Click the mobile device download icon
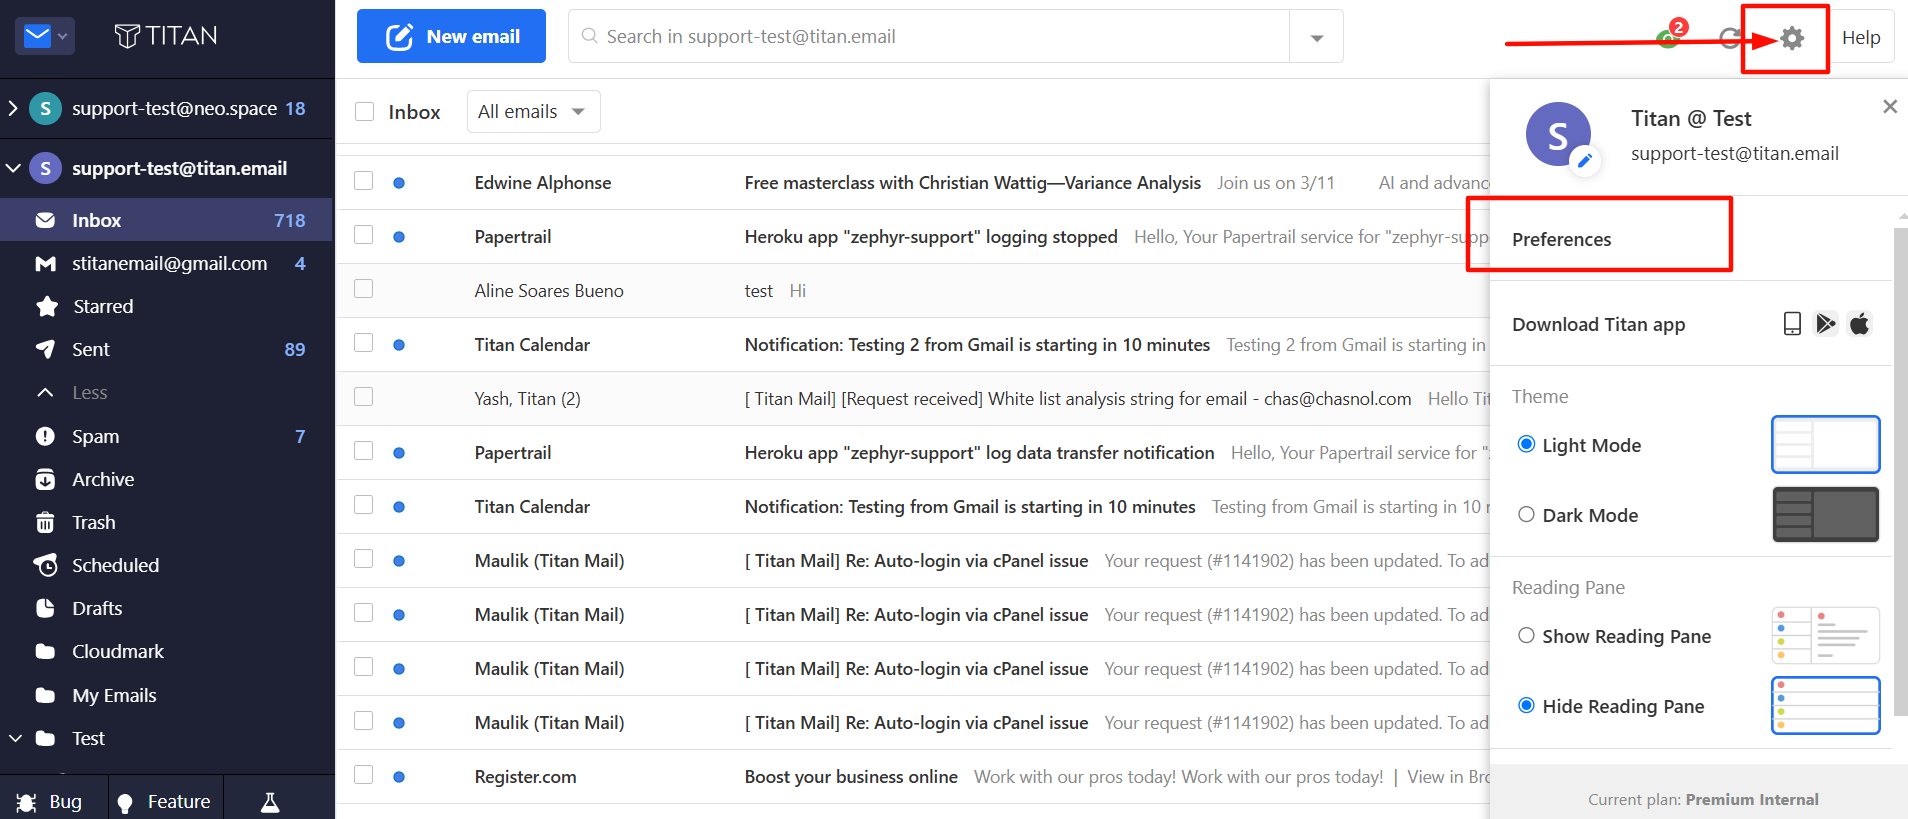 1792,324
